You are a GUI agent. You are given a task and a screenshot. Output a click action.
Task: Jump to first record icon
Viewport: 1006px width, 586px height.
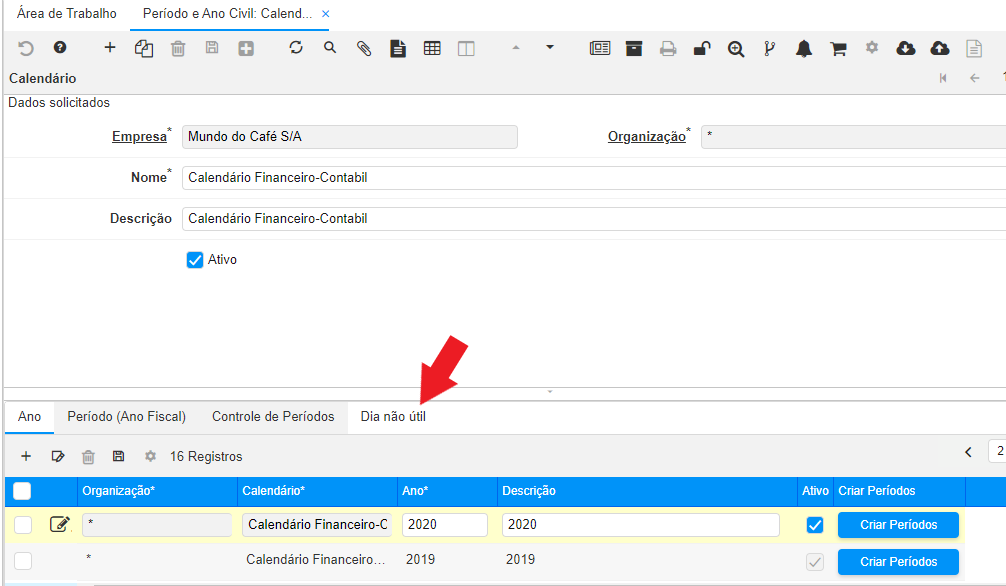942,78
